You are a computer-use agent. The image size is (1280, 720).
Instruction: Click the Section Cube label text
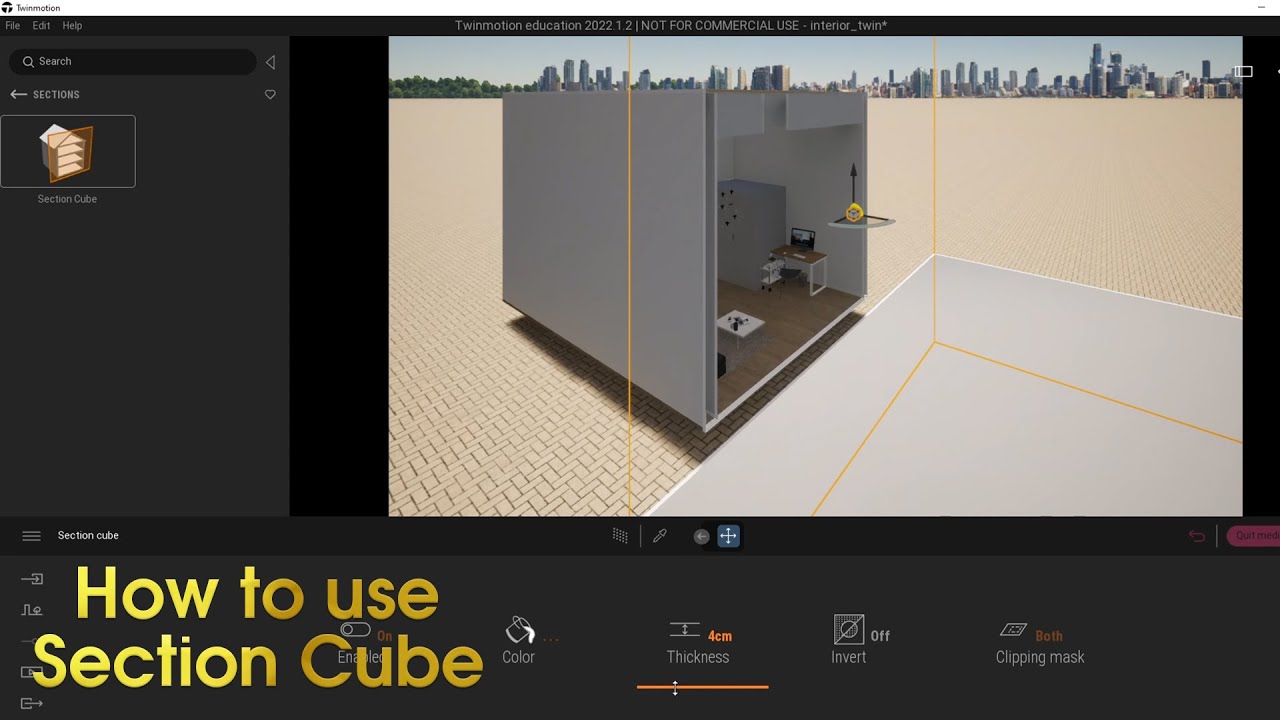click(x=68, y=199)
